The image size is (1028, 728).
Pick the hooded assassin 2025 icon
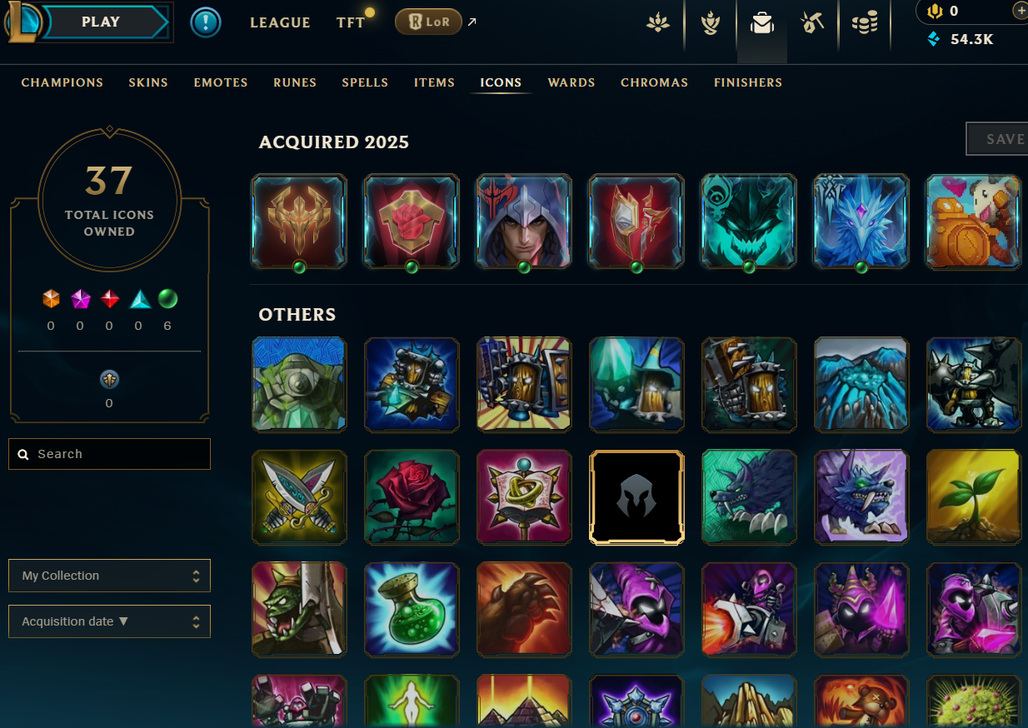click(524, 222)
